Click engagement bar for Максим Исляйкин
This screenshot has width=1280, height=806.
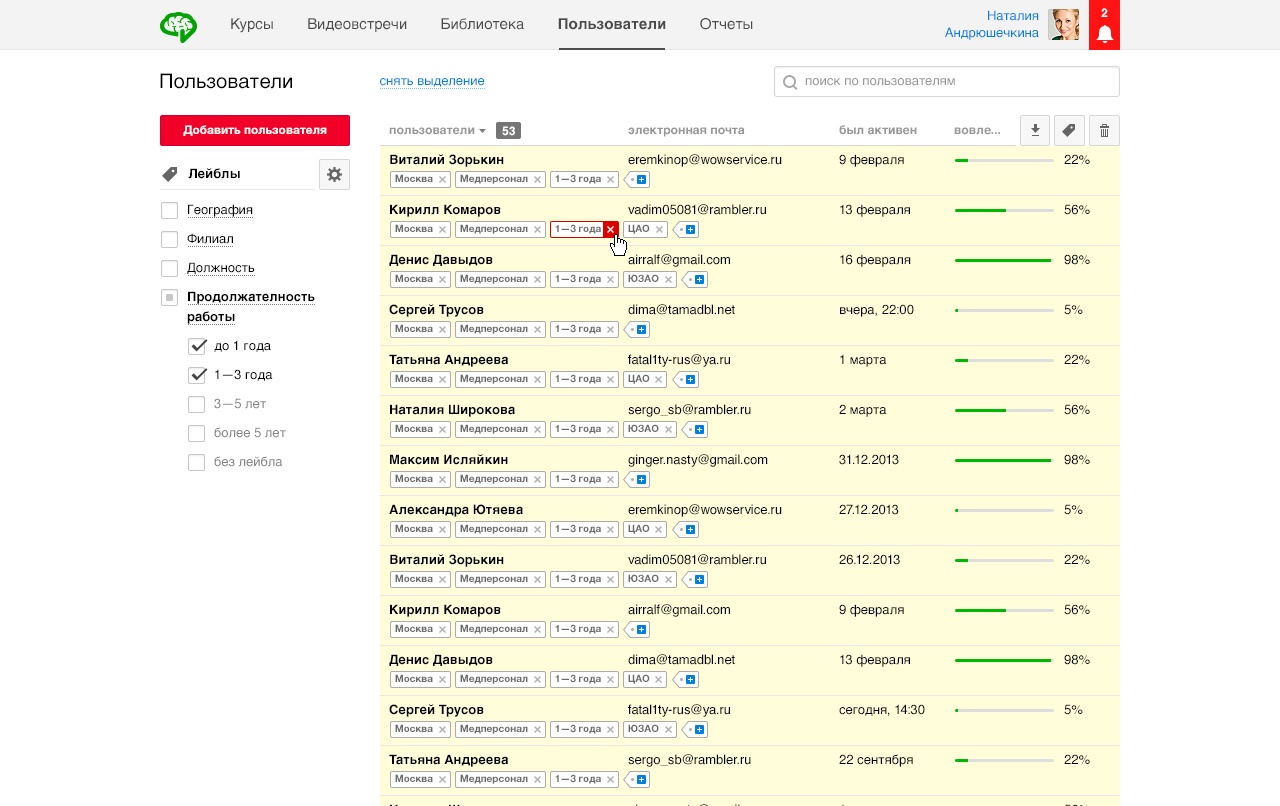1004,460
